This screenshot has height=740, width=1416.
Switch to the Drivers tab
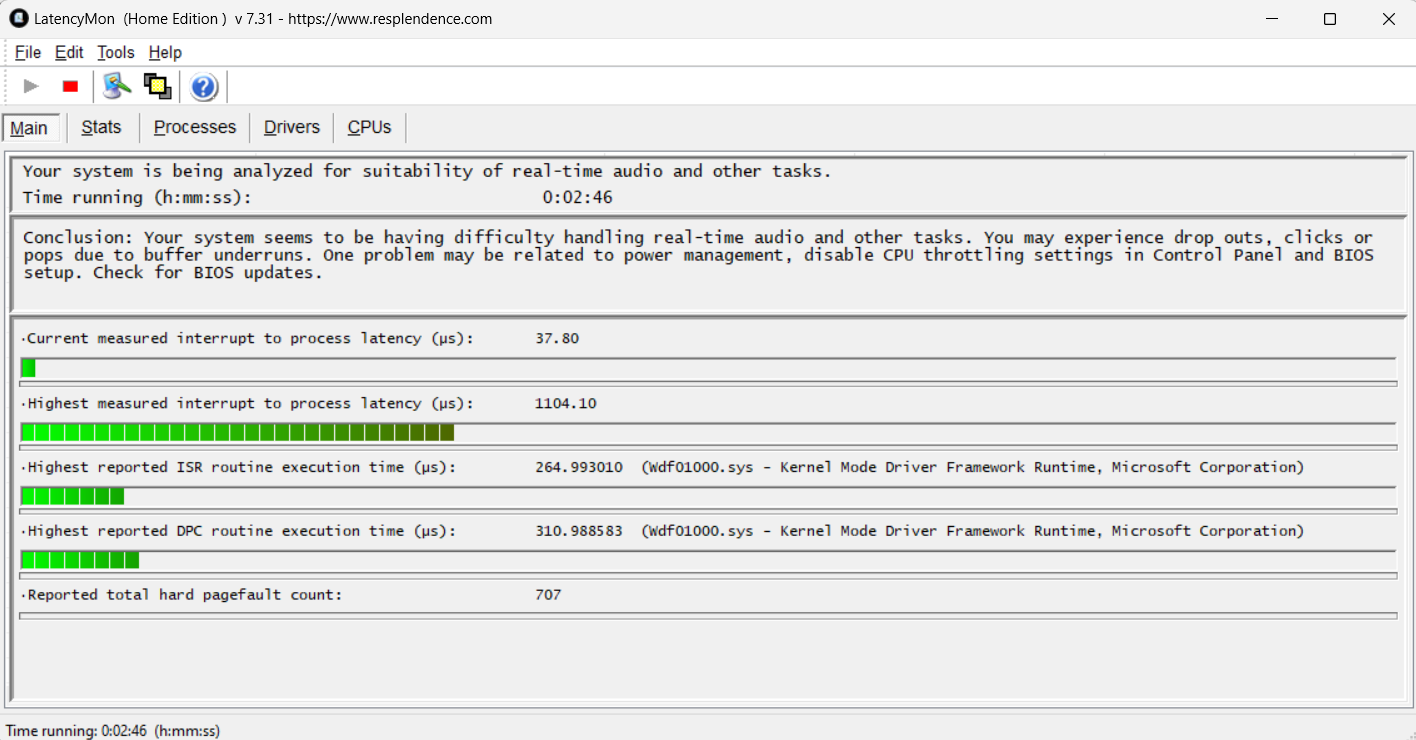click(x=292, y=128)
